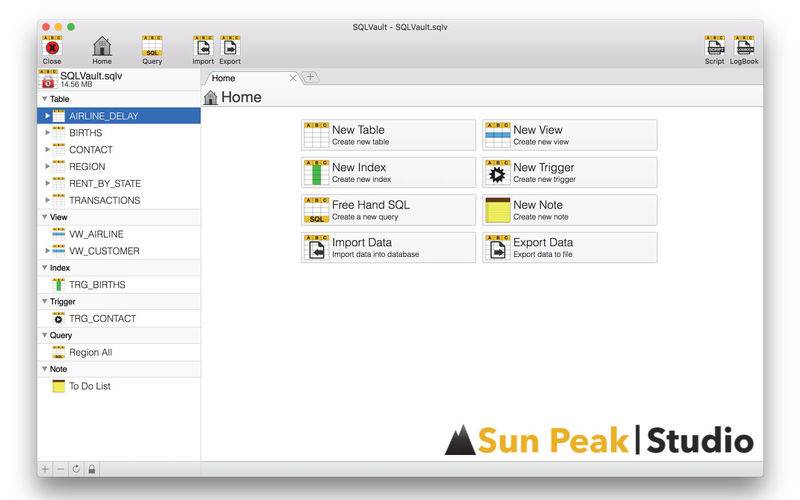Expand the CONTACT table row

[x=47, y=149]
